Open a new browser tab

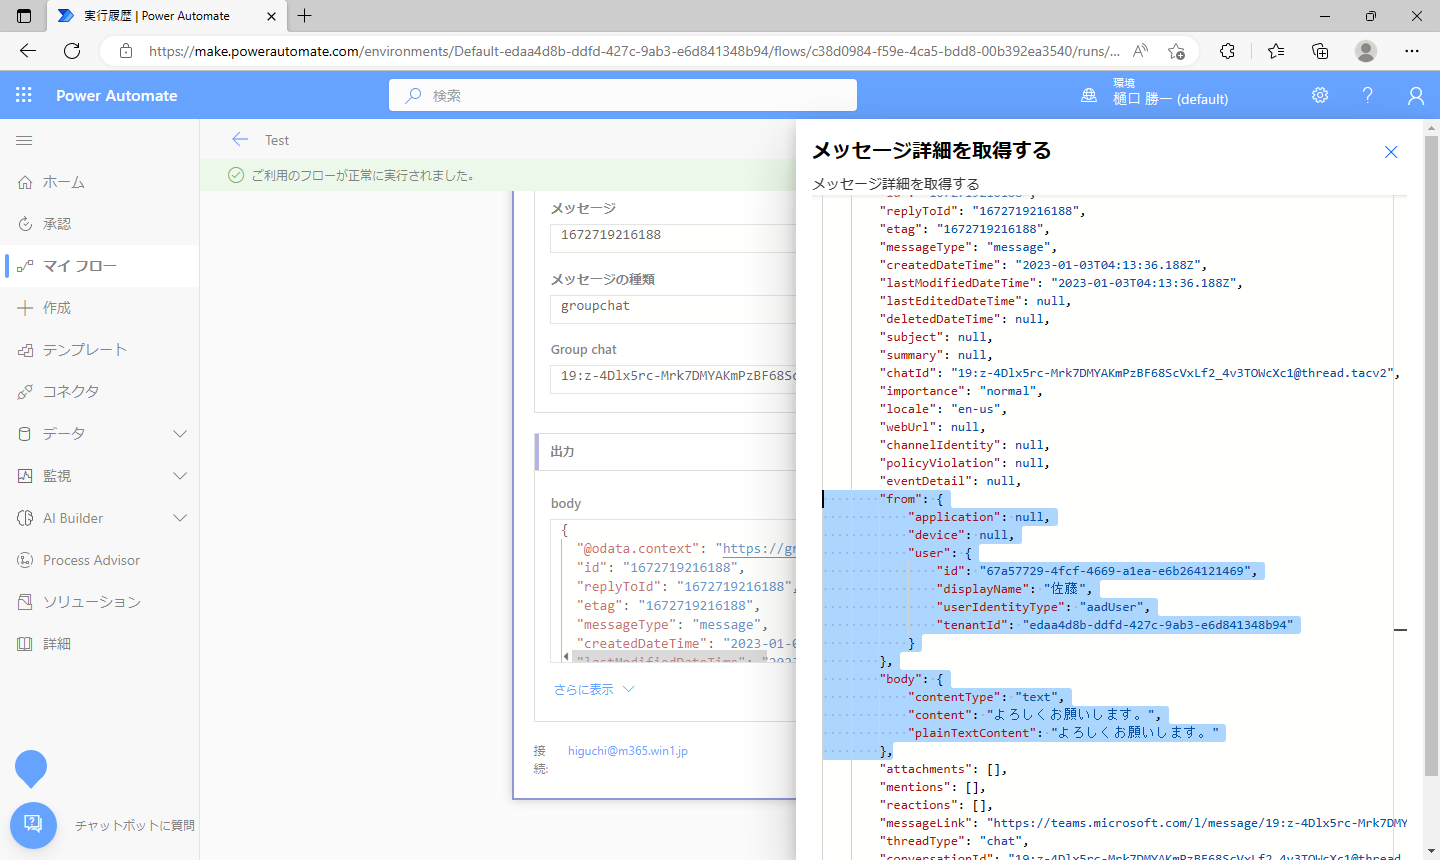coord(305,16)
